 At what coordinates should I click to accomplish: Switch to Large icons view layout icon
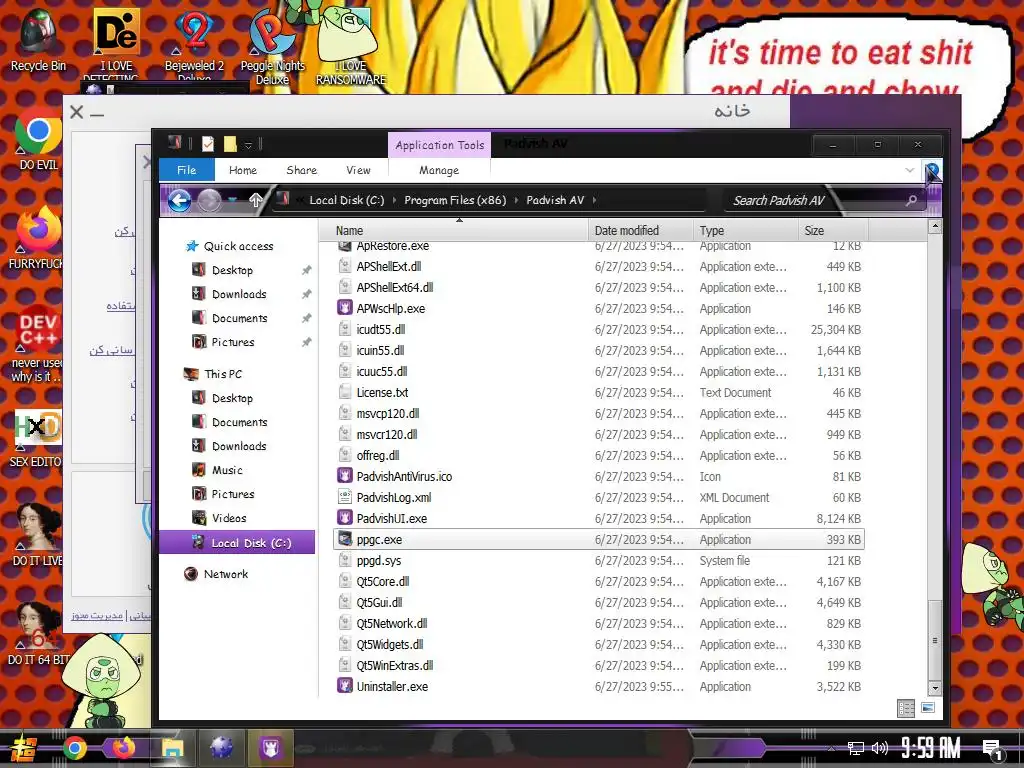[928, 708]
